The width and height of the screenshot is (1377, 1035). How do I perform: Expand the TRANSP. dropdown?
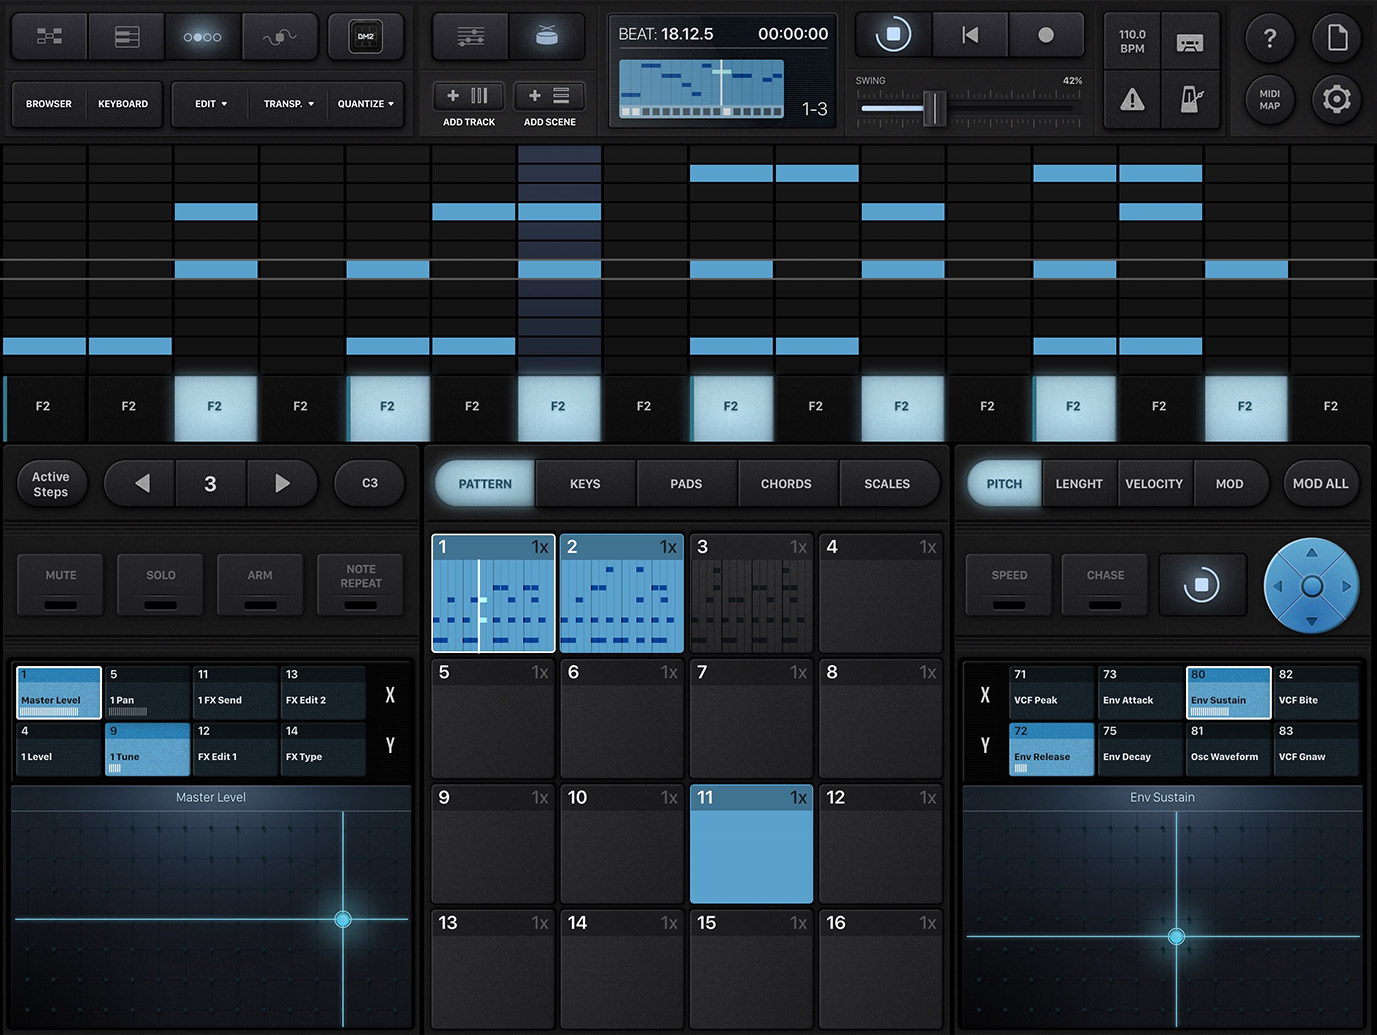click(x=289, y=104)
